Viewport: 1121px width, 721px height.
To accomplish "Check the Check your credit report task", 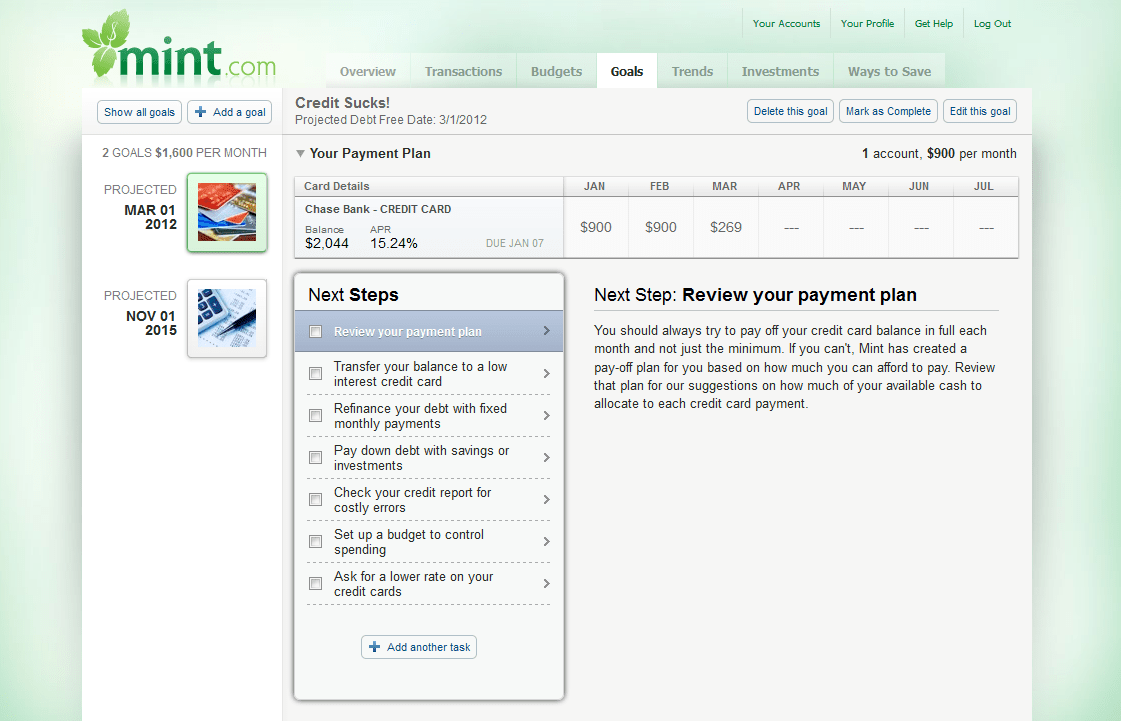I will pyautogui.click(x=315, y=499).
